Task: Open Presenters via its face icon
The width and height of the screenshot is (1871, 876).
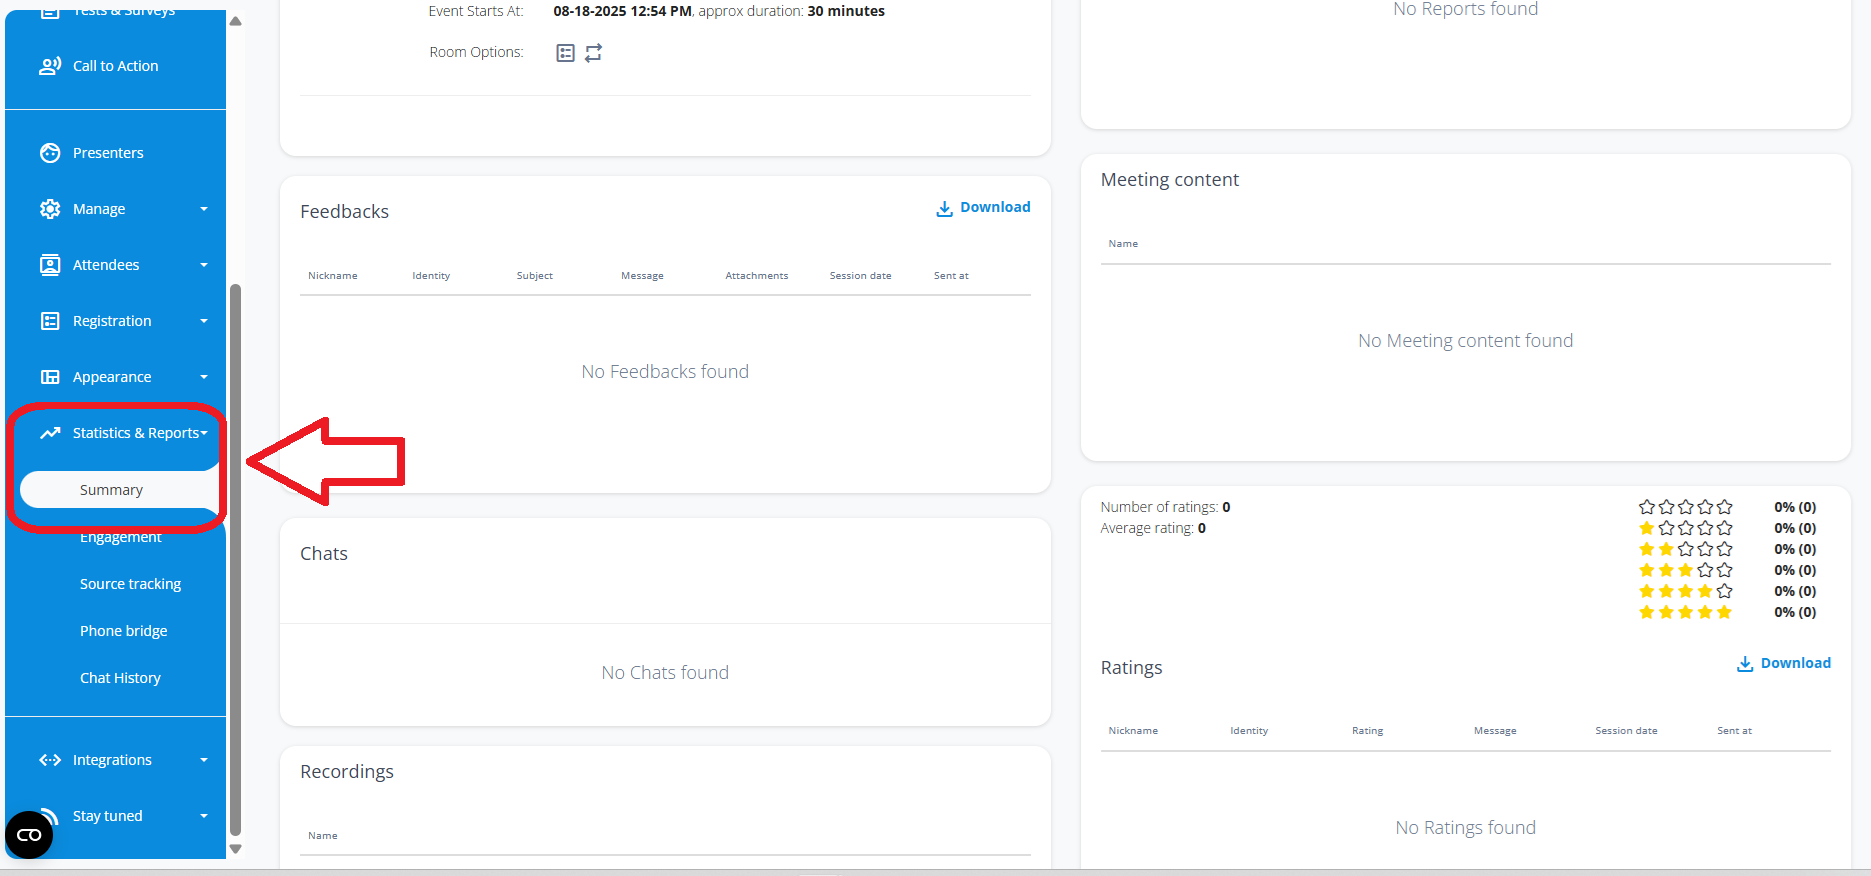Action: pos(50,153)
